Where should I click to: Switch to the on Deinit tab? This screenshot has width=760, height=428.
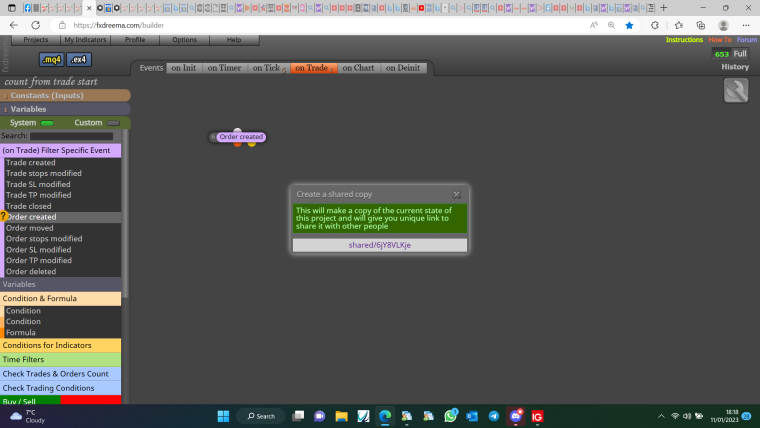pos(403,68)
